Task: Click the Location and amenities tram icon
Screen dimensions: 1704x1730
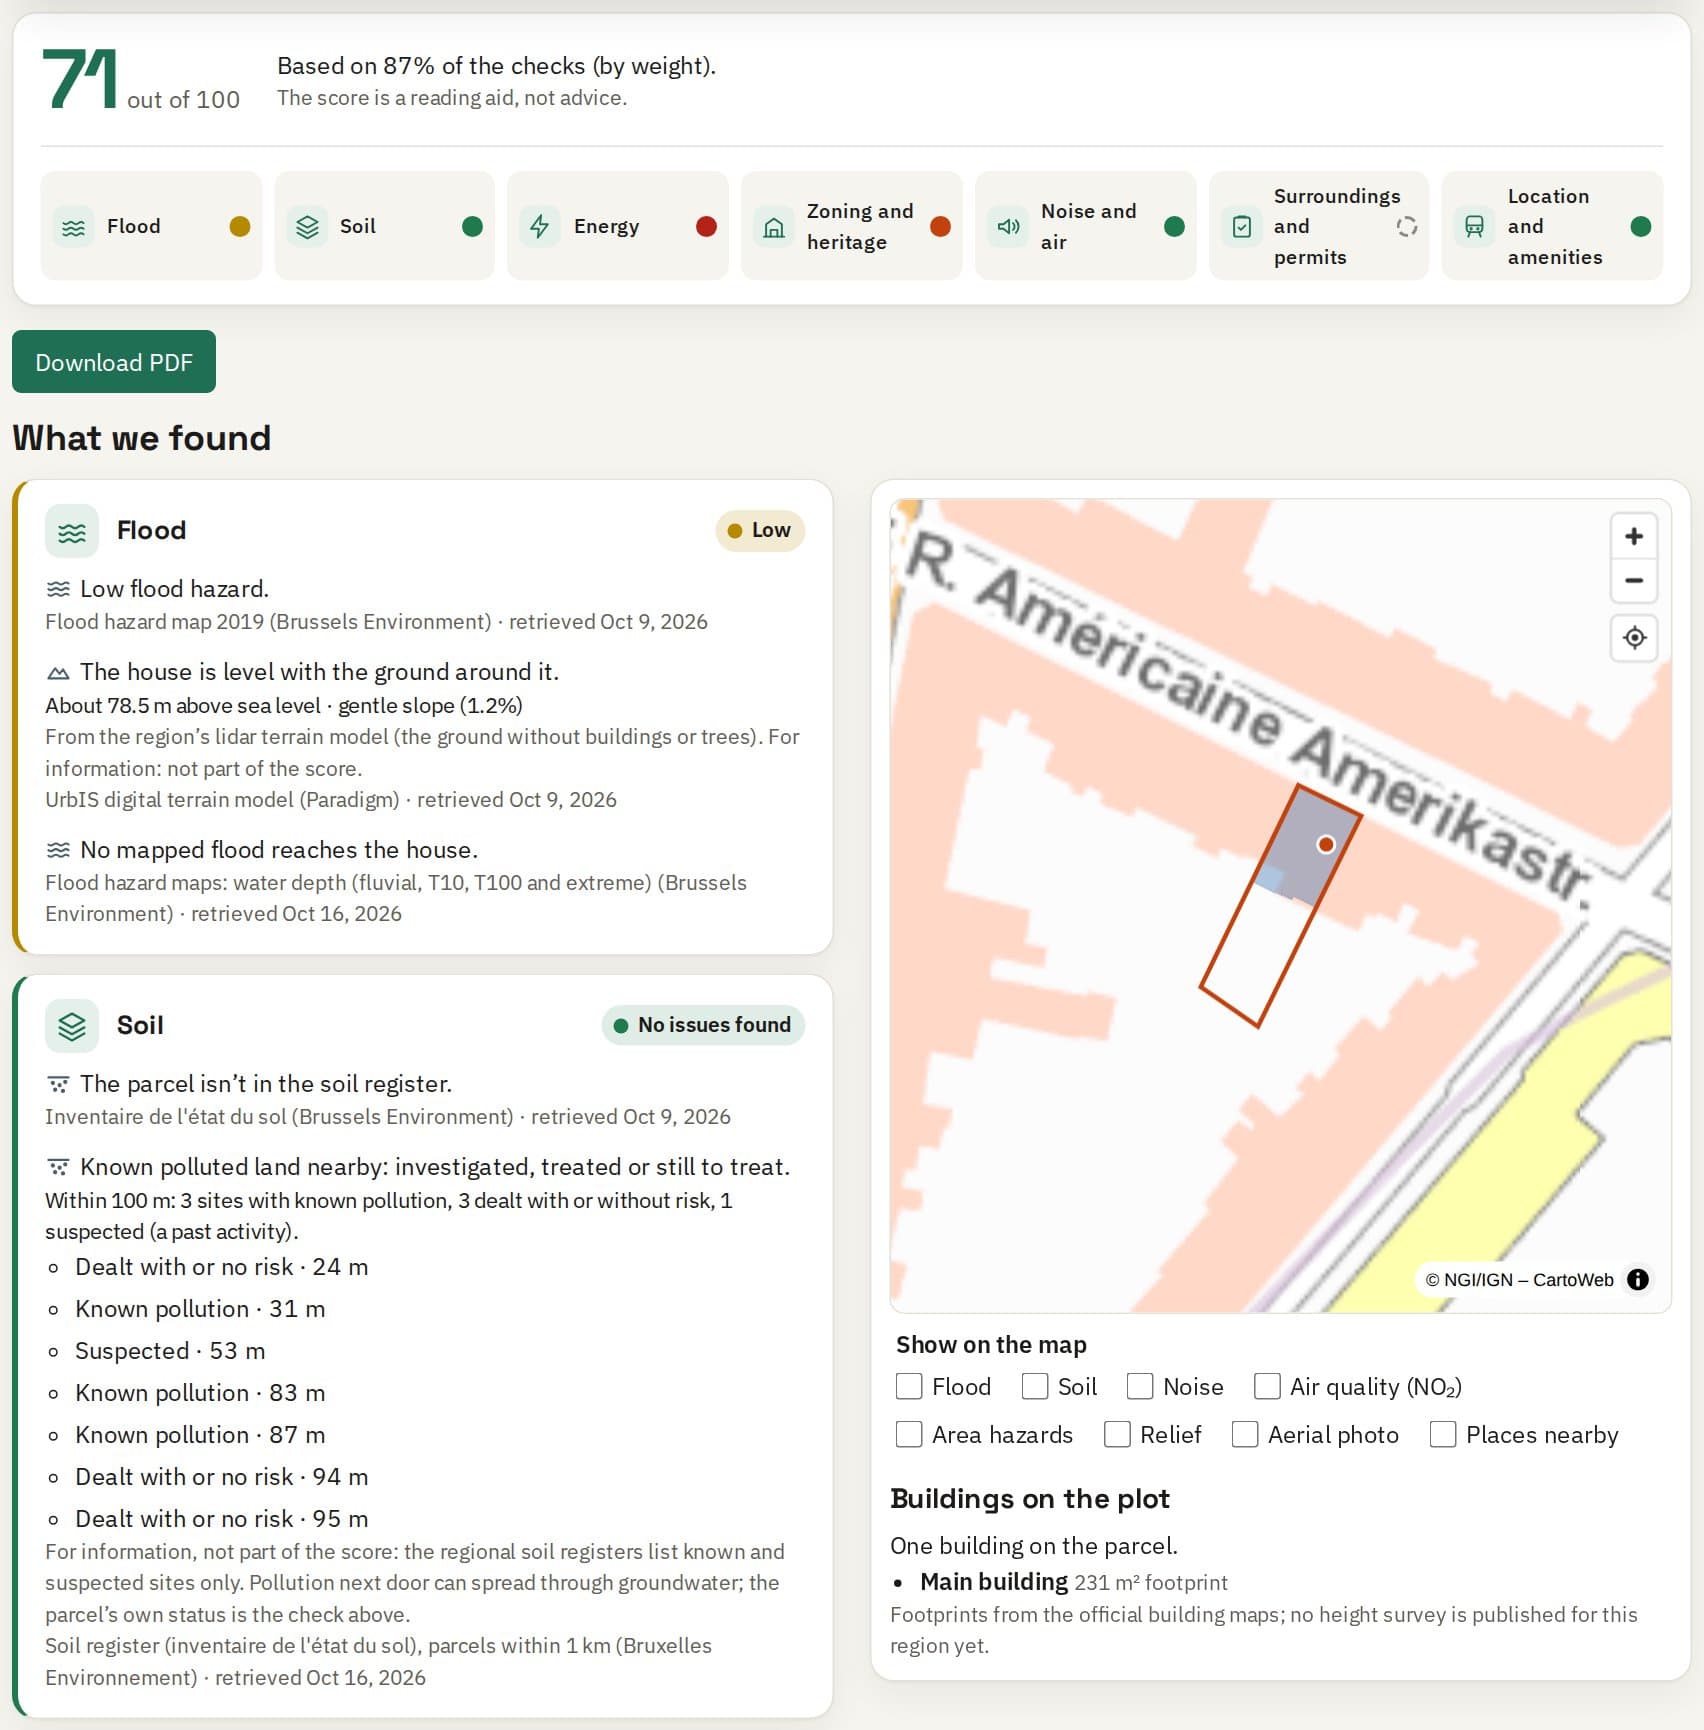Action: pos(1474,227)
